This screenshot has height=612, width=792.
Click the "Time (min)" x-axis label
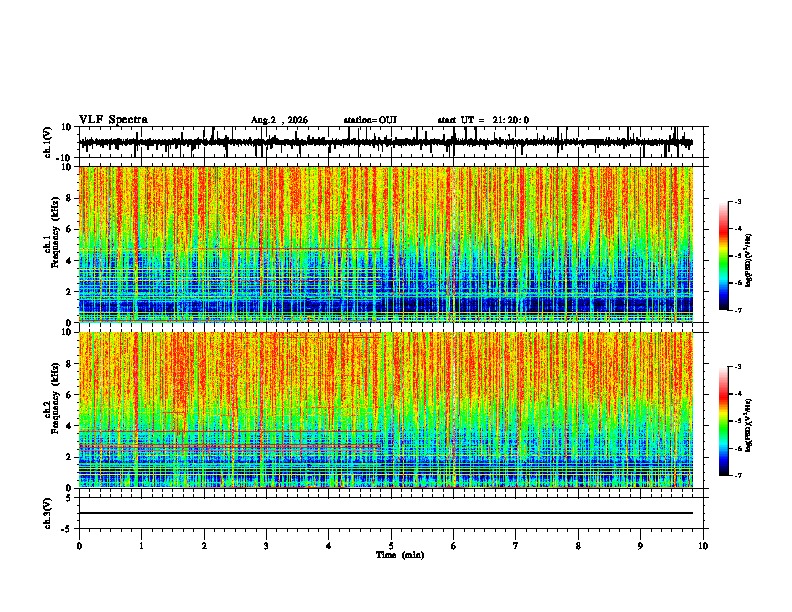(400, 555)
